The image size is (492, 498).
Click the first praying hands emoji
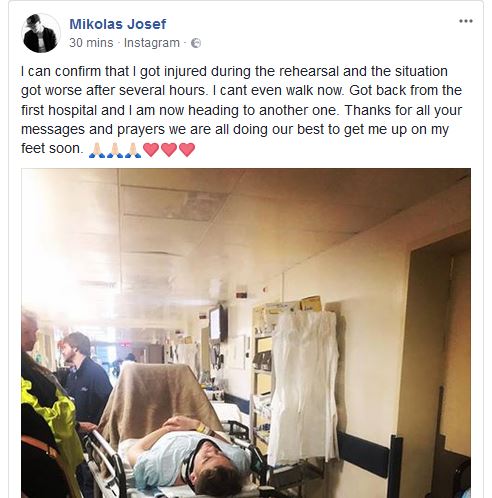coord(97,150)
